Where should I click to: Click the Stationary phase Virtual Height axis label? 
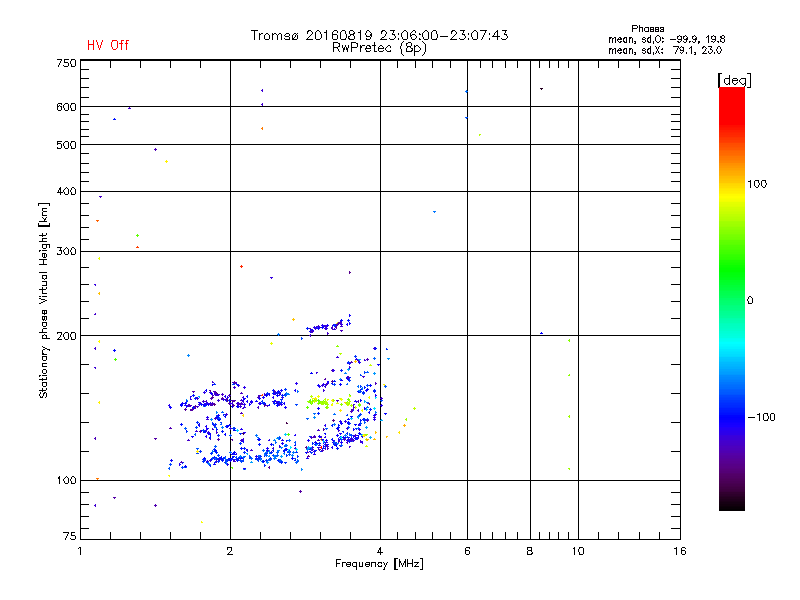[44, 301]
